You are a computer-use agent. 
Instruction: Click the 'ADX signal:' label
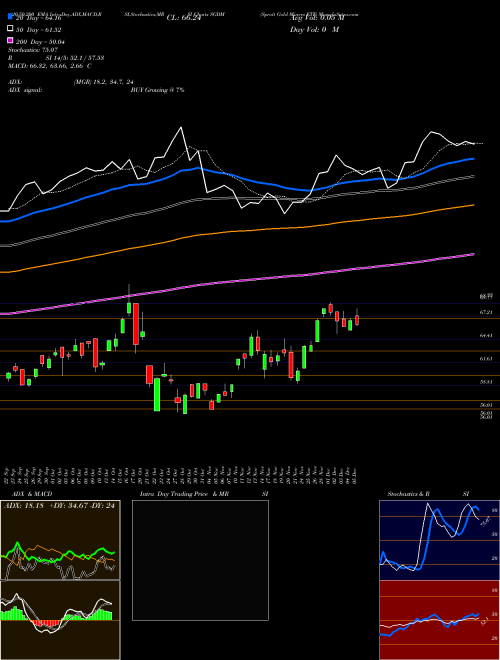[x=24, y=90]
